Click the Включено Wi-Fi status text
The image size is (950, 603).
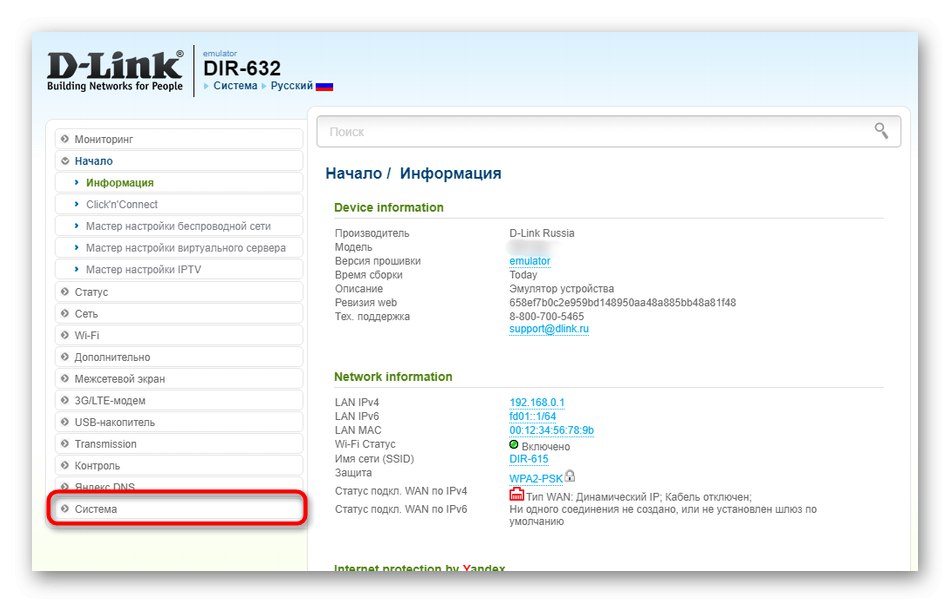tap(545, 446)
